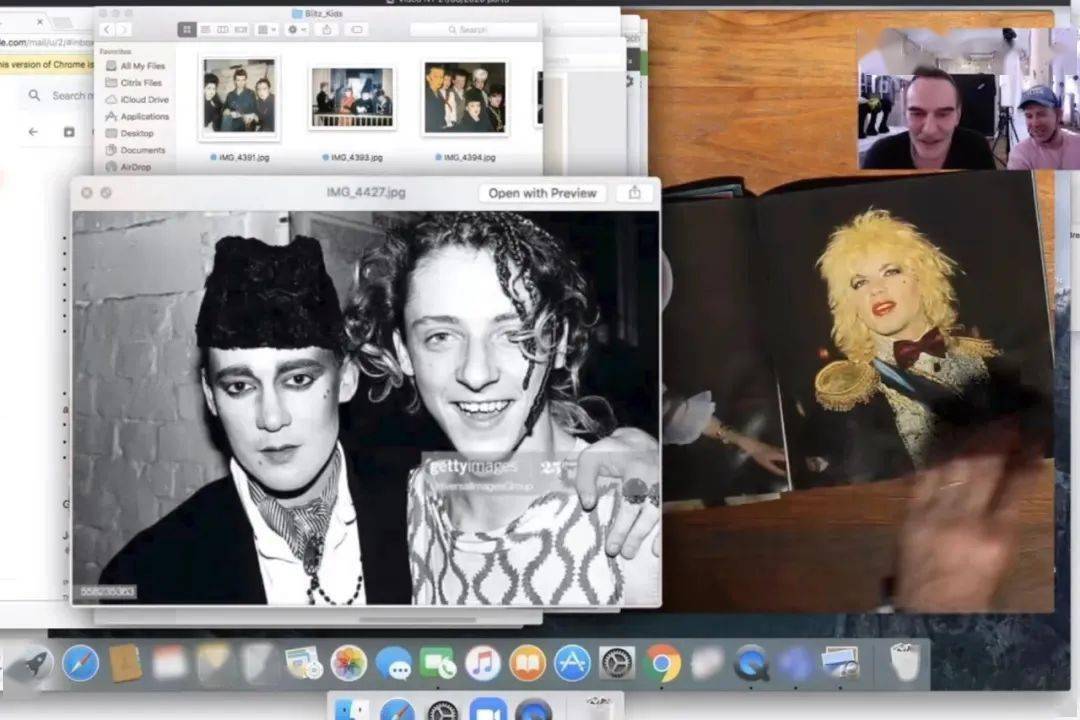Select All My Files in Finder sidebar

pos(141,66)
